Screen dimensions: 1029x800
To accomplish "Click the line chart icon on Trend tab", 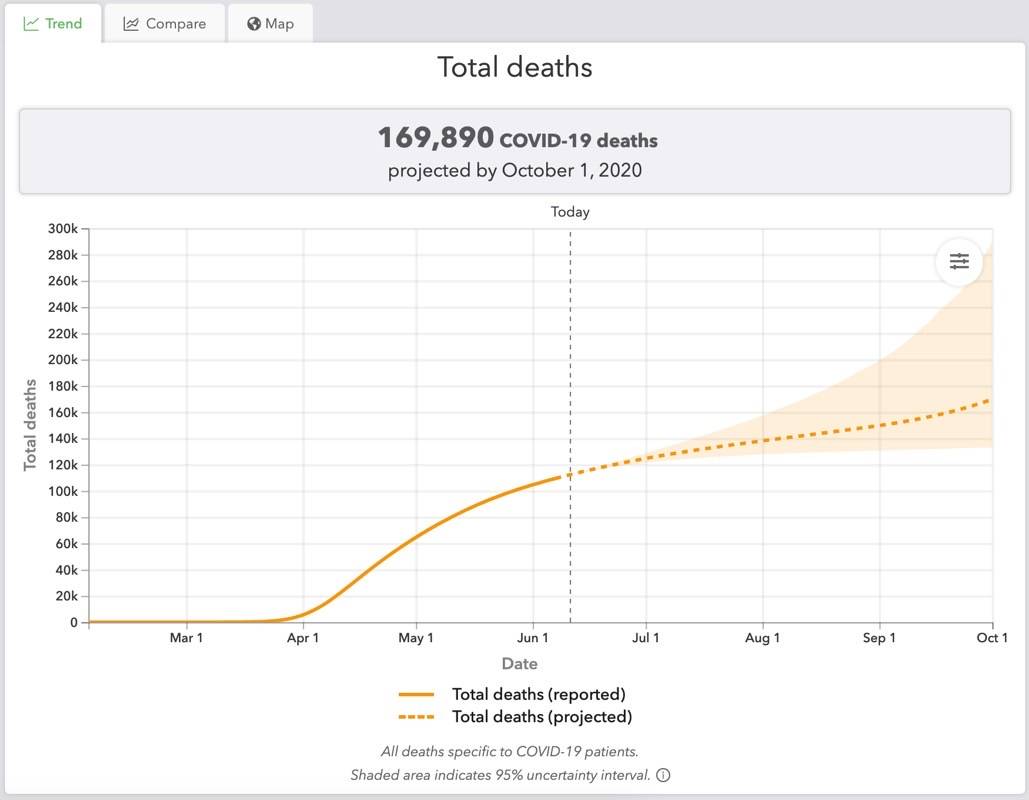I will tap(31, 23).
